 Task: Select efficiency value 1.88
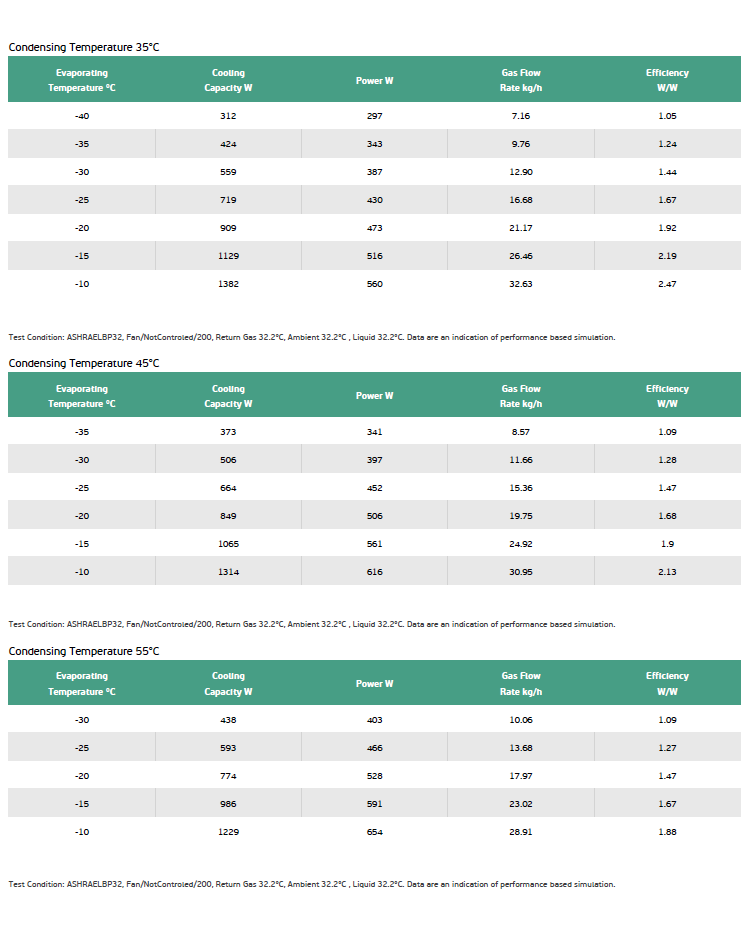[x=667, y=832]
